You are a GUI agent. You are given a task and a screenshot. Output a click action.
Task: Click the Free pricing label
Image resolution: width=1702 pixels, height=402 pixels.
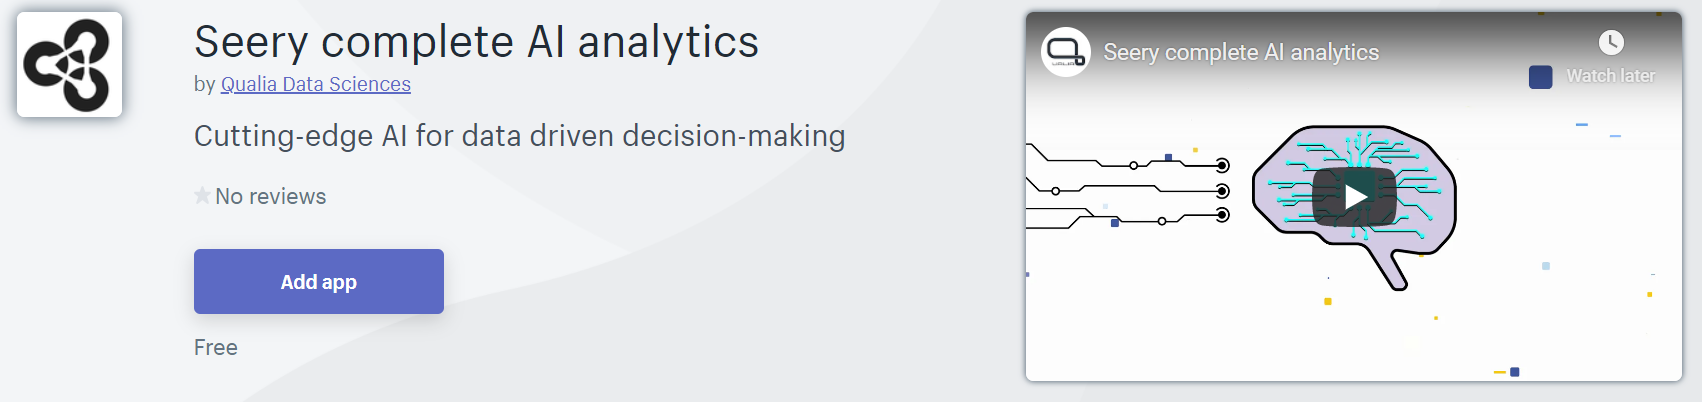[216, 347]
